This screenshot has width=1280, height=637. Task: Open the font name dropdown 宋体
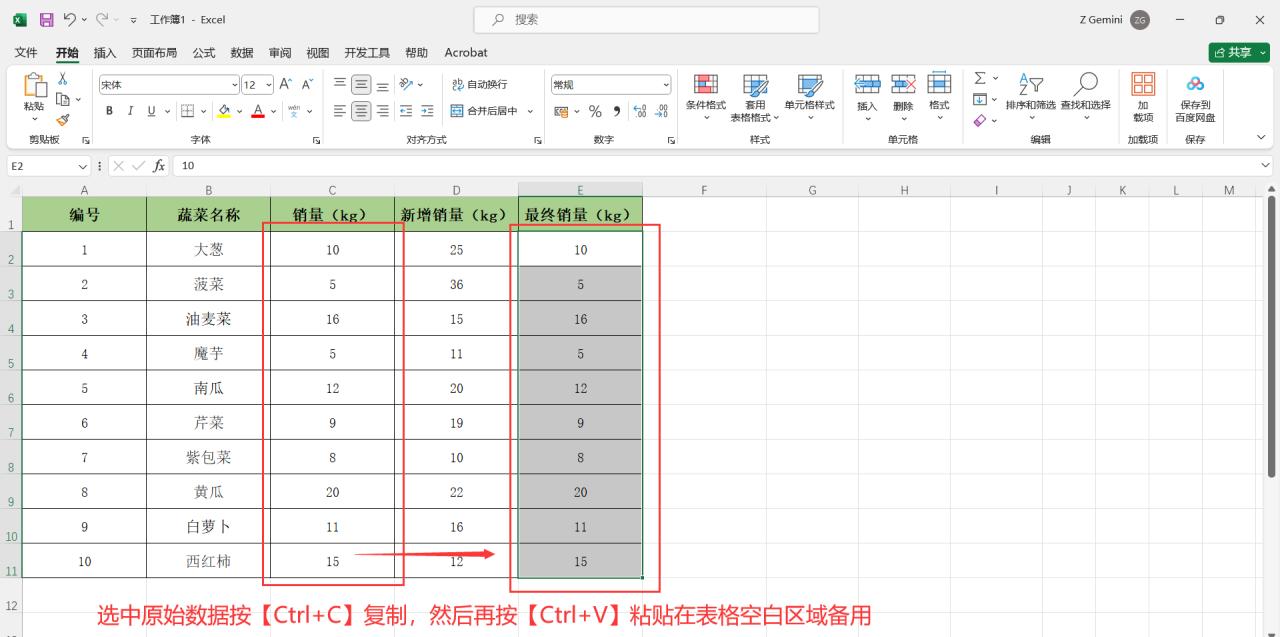[236, 85]
